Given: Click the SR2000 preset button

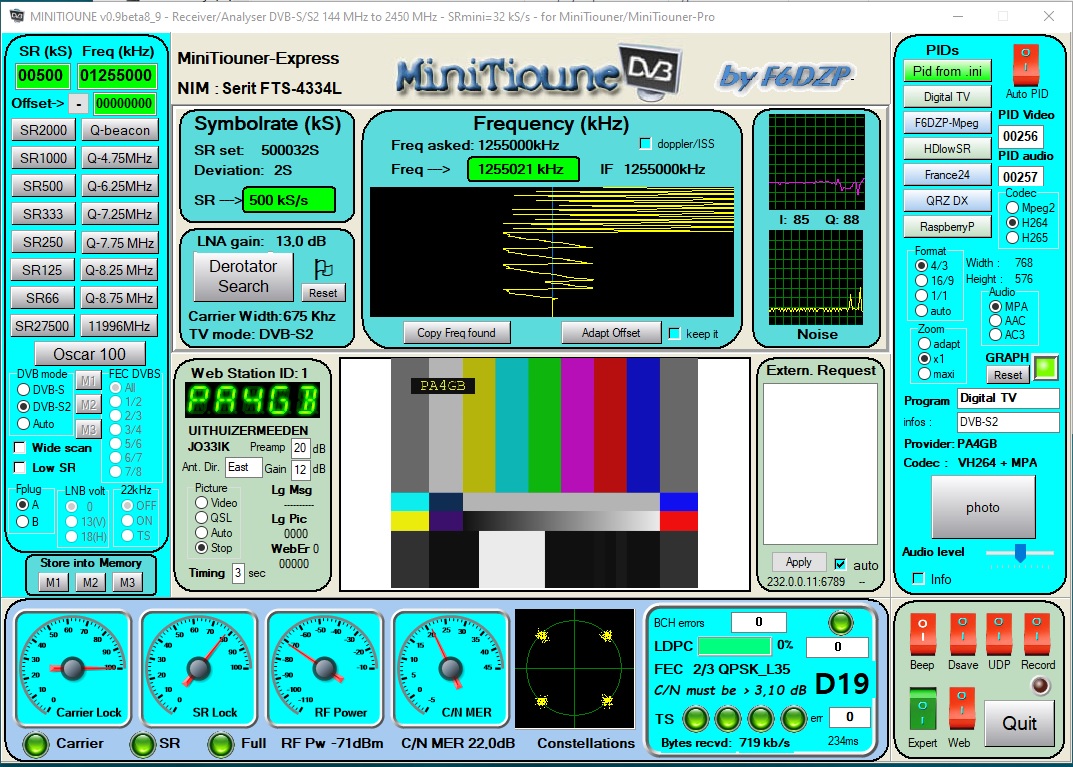Looking at the screenshot, I should (43, 130).
